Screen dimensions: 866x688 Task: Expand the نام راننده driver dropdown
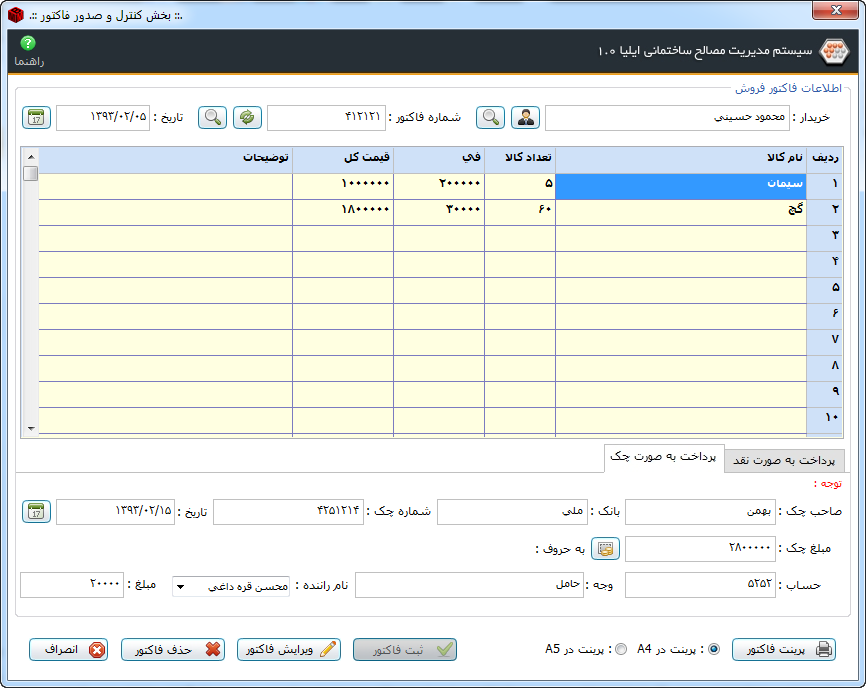click(x=180, y=587)
